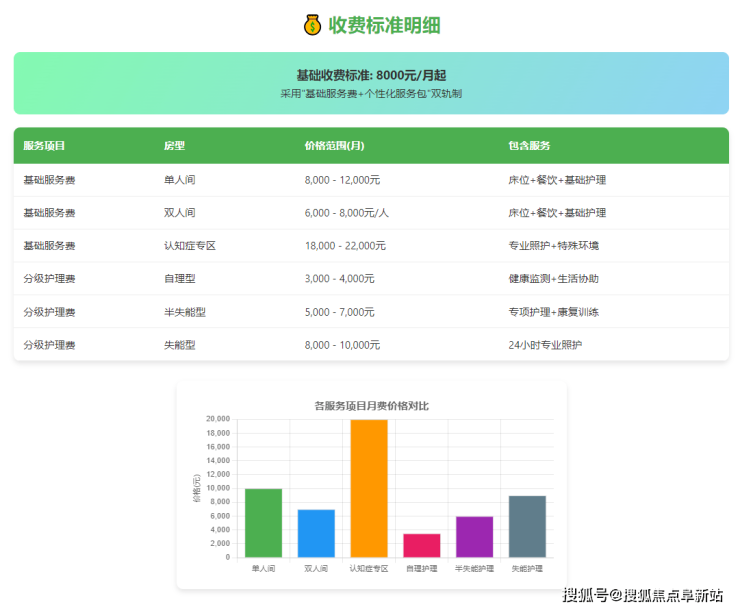The width and height of the screenshot is (740, 611).
Task: Click the 包含服务 column header
Action: (529, 146)
